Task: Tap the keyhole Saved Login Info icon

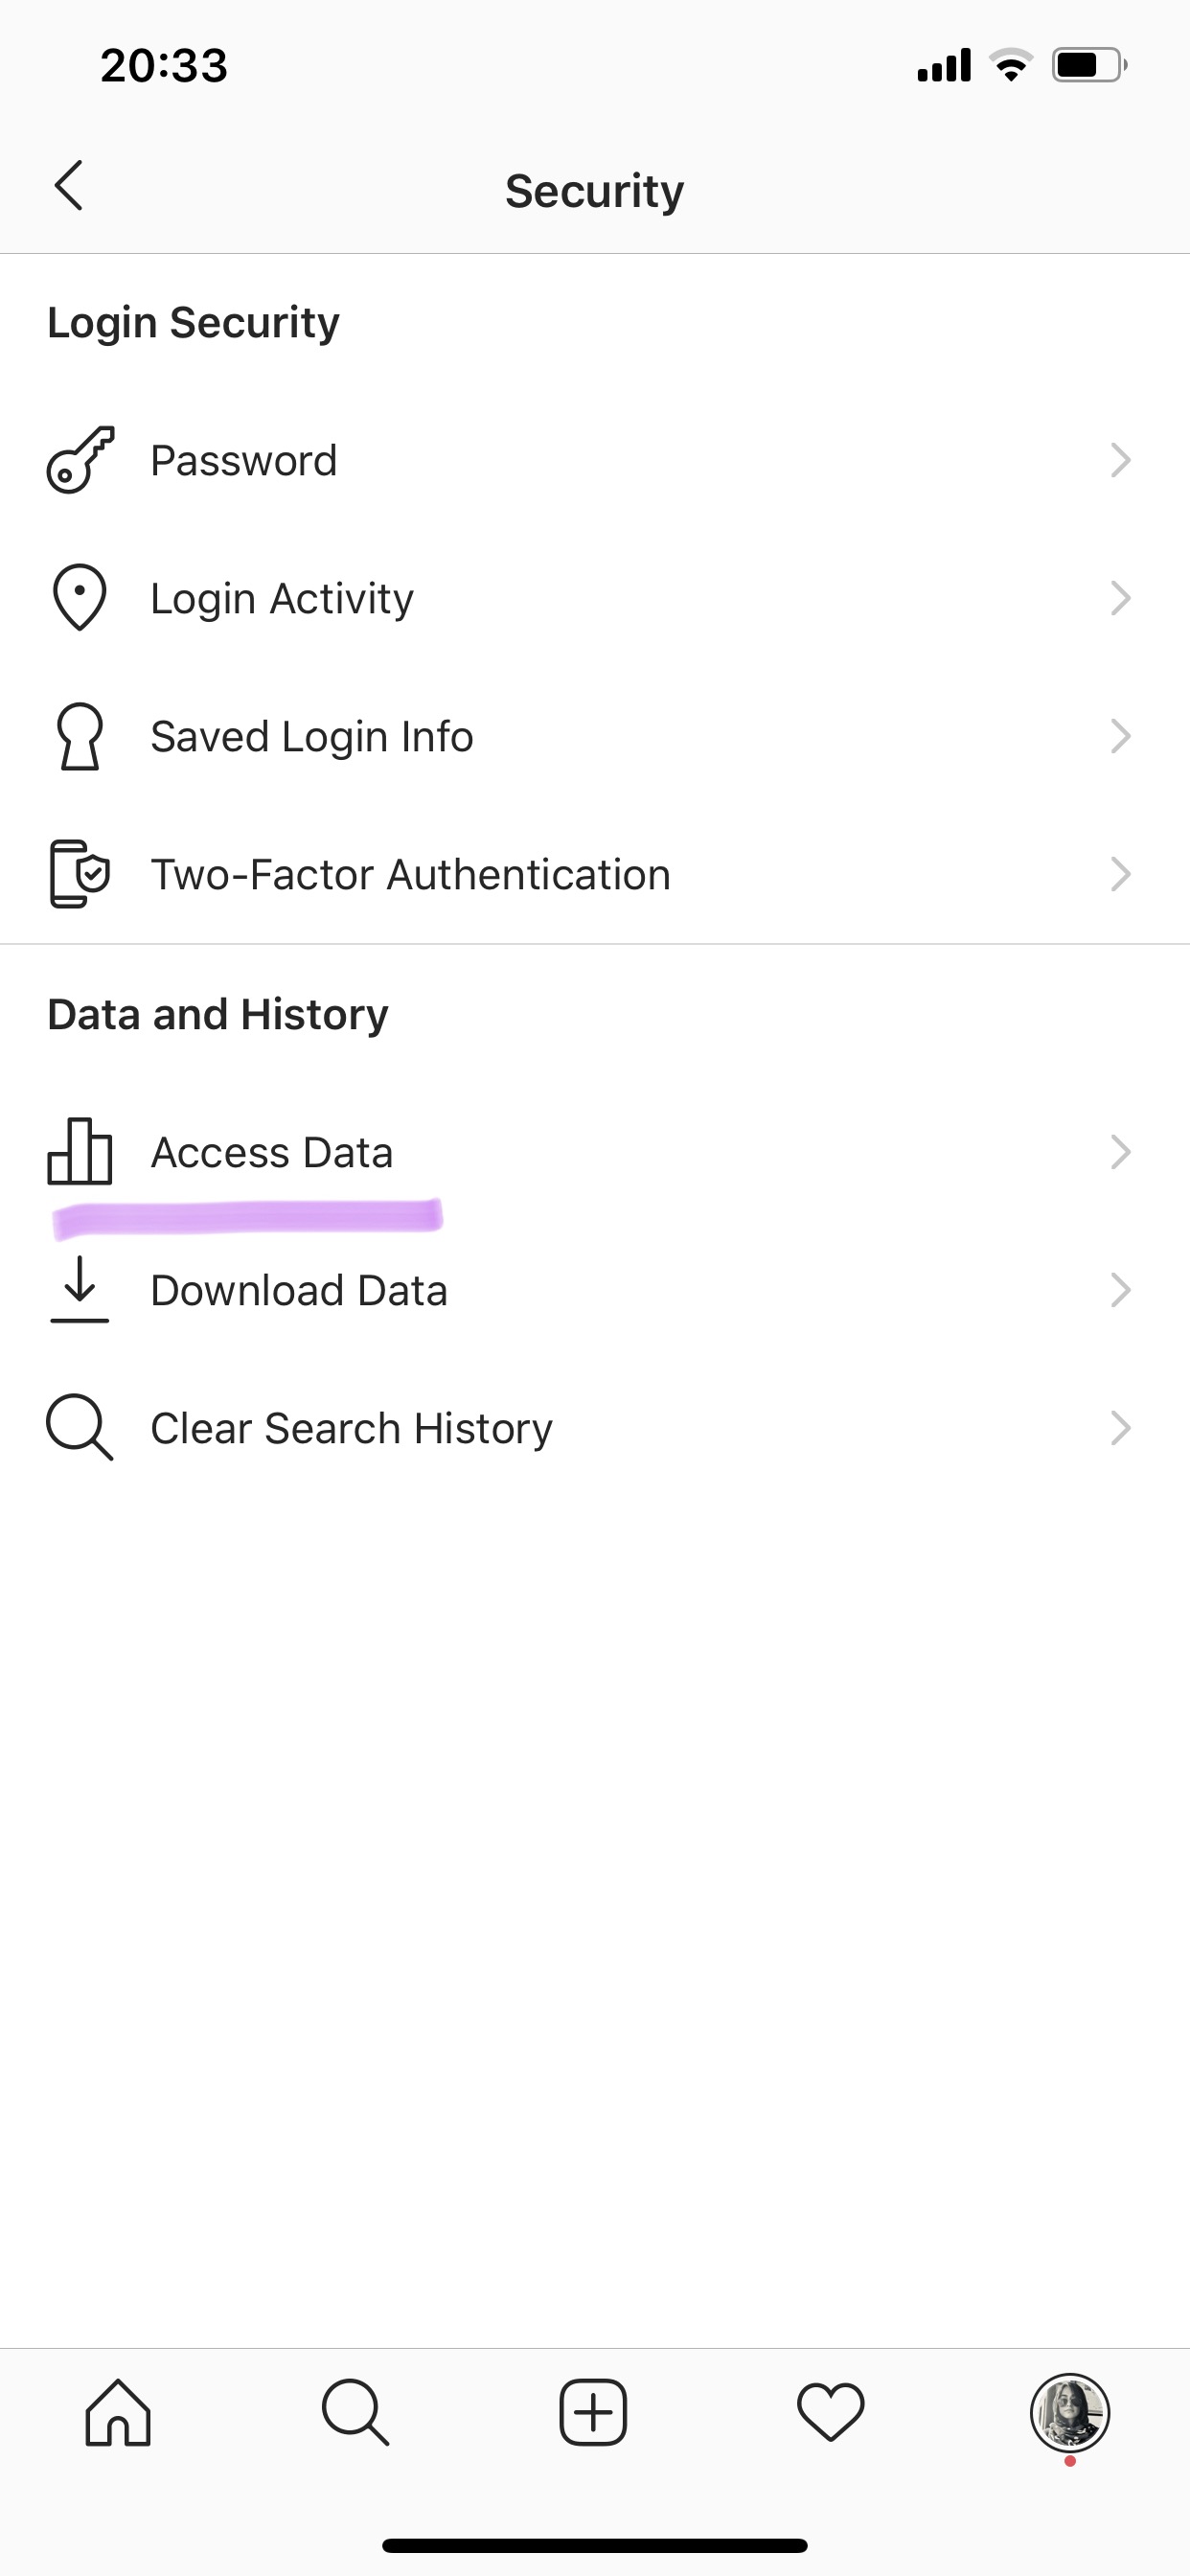Action: point(80,736)
